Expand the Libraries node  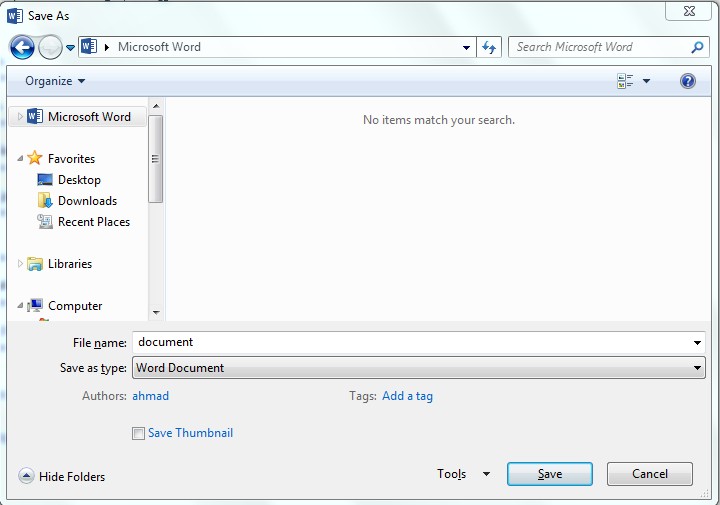click(20, 264)
